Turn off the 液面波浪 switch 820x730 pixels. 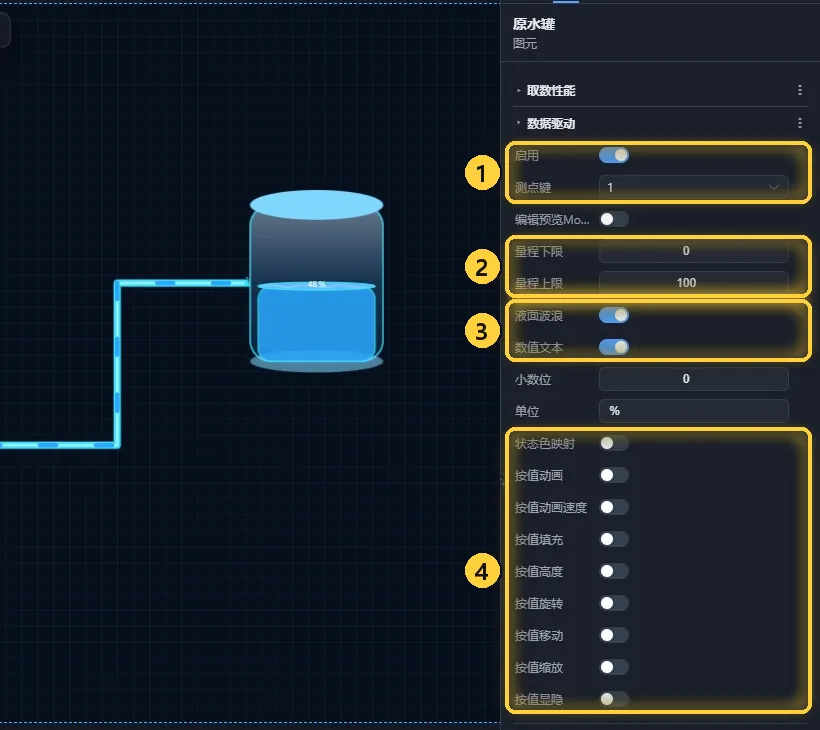[x=614, y=315]
